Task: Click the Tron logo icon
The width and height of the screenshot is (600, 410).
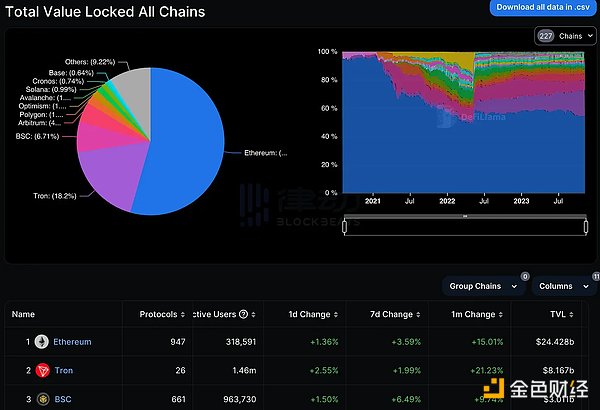Action: (x=42, y=370)
